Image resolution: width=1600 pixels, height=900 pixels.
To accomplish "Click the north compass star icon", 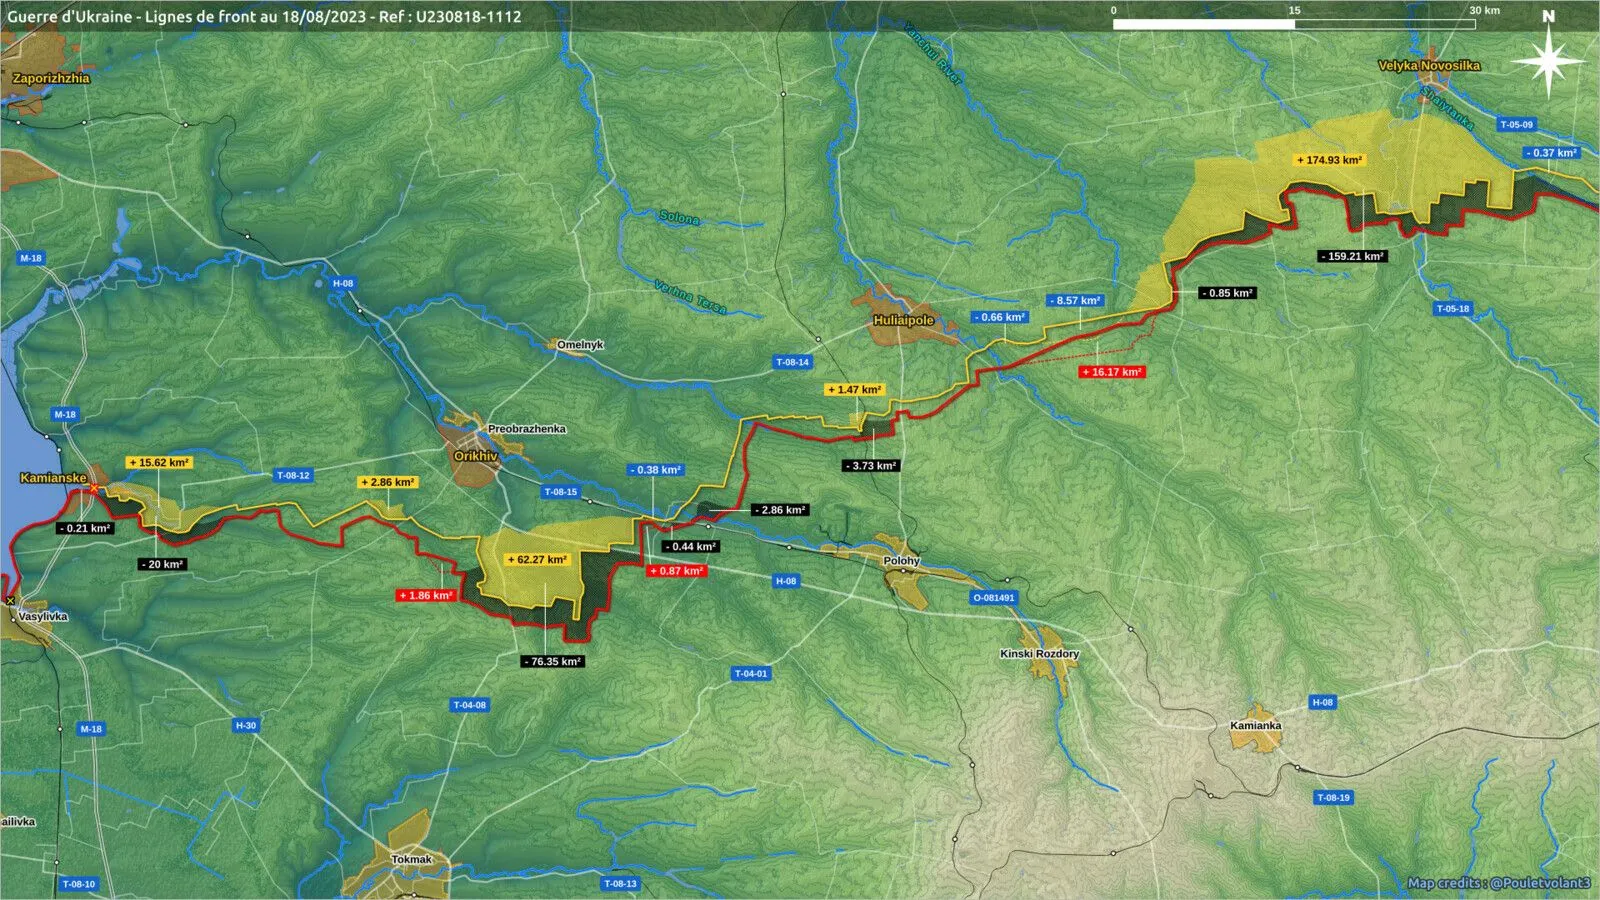I will click(1548, 63).
